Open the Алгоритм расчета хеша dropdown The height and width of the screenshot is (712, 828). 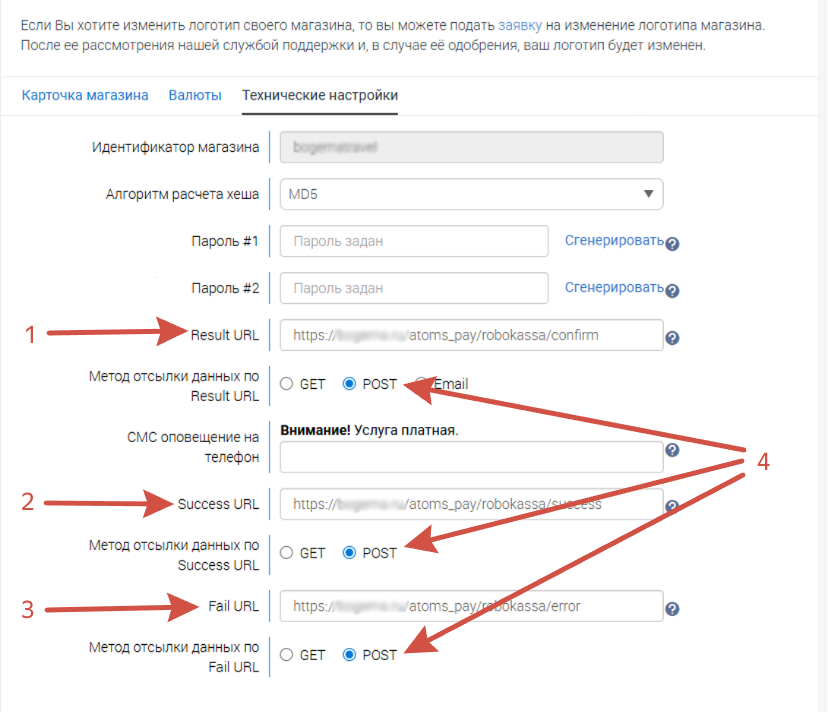click(472, 194)
